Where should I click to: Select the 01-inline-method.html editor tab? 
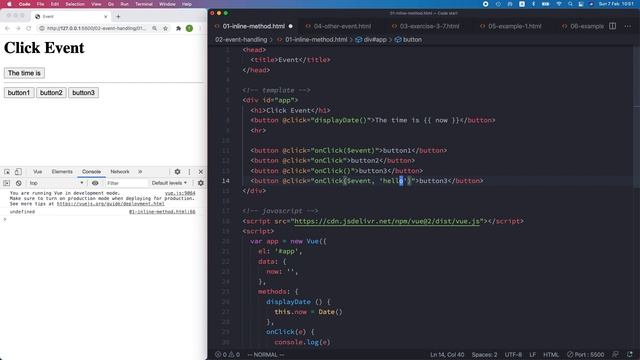[253, 26]
